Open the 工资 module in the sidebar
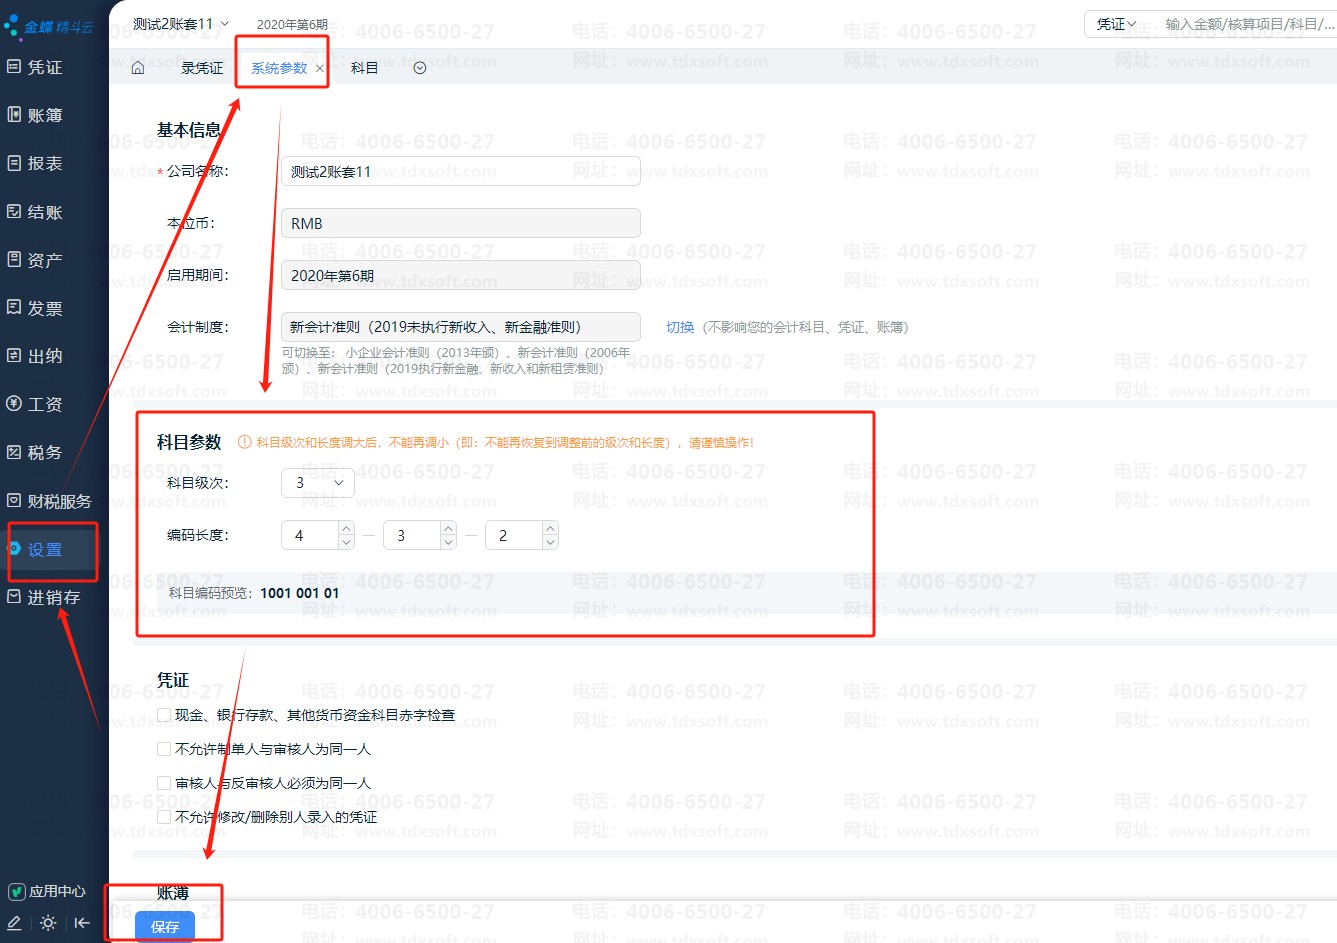The height and width of the screenshot is (943, 1337). click(x=36, y=404)
